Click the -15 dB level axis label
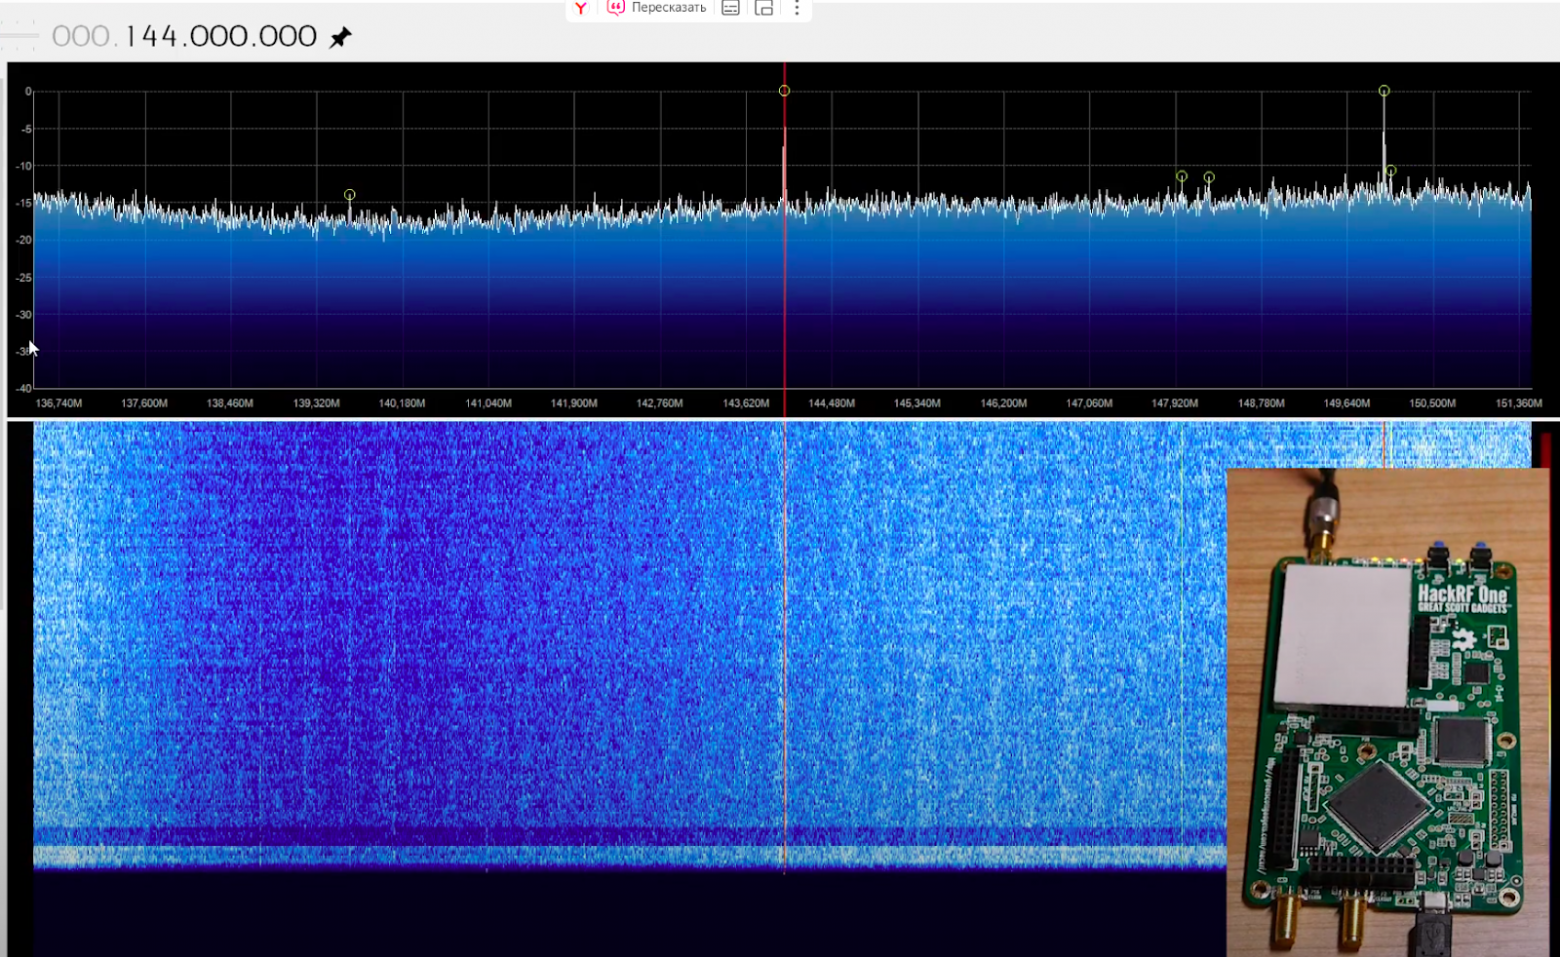This screenshot has width=1560, height=957. click(x=24, y=203)
